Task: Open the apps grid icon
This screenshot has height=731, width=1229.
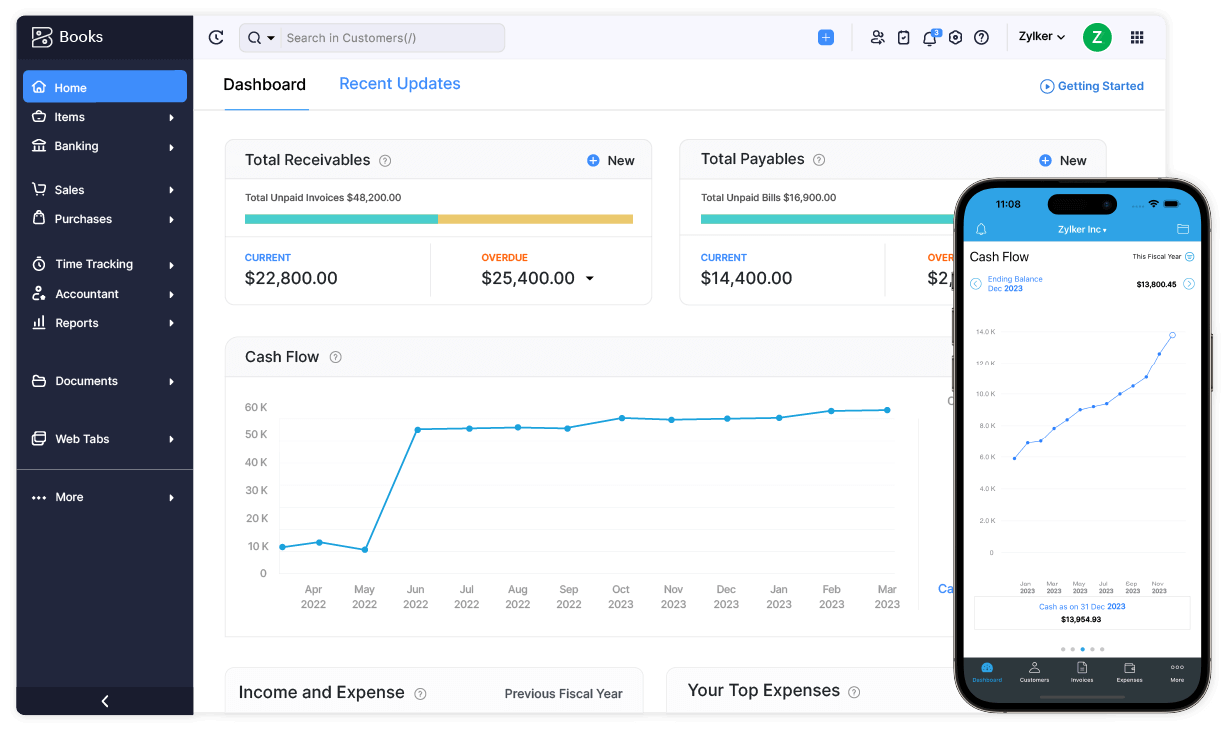Action: click(1137, 38)
